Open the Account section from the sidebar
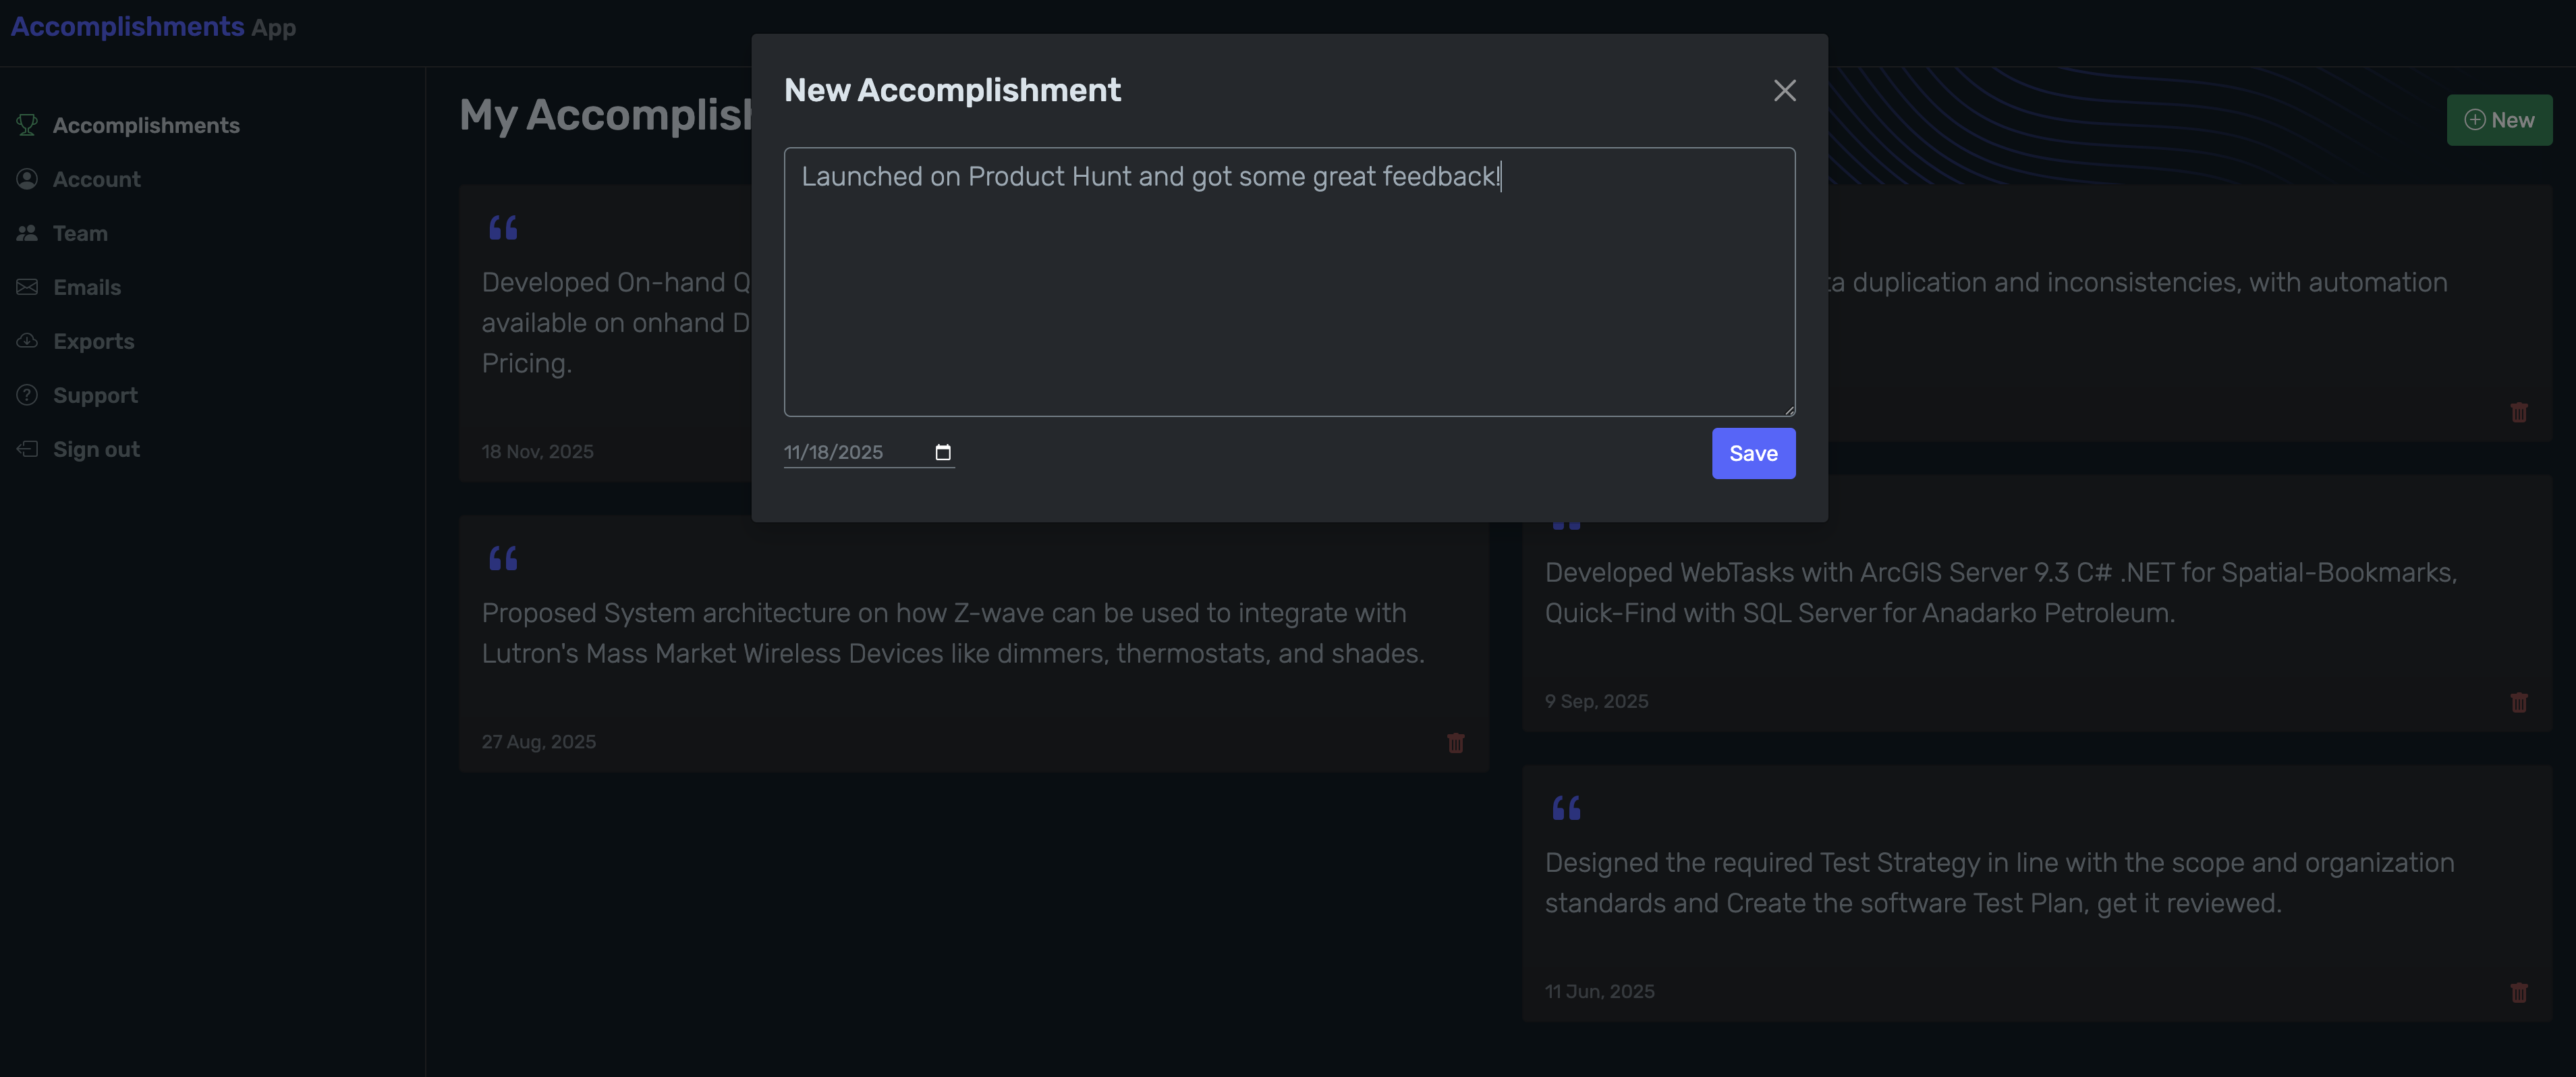2576x1077 pixels. 97,178
